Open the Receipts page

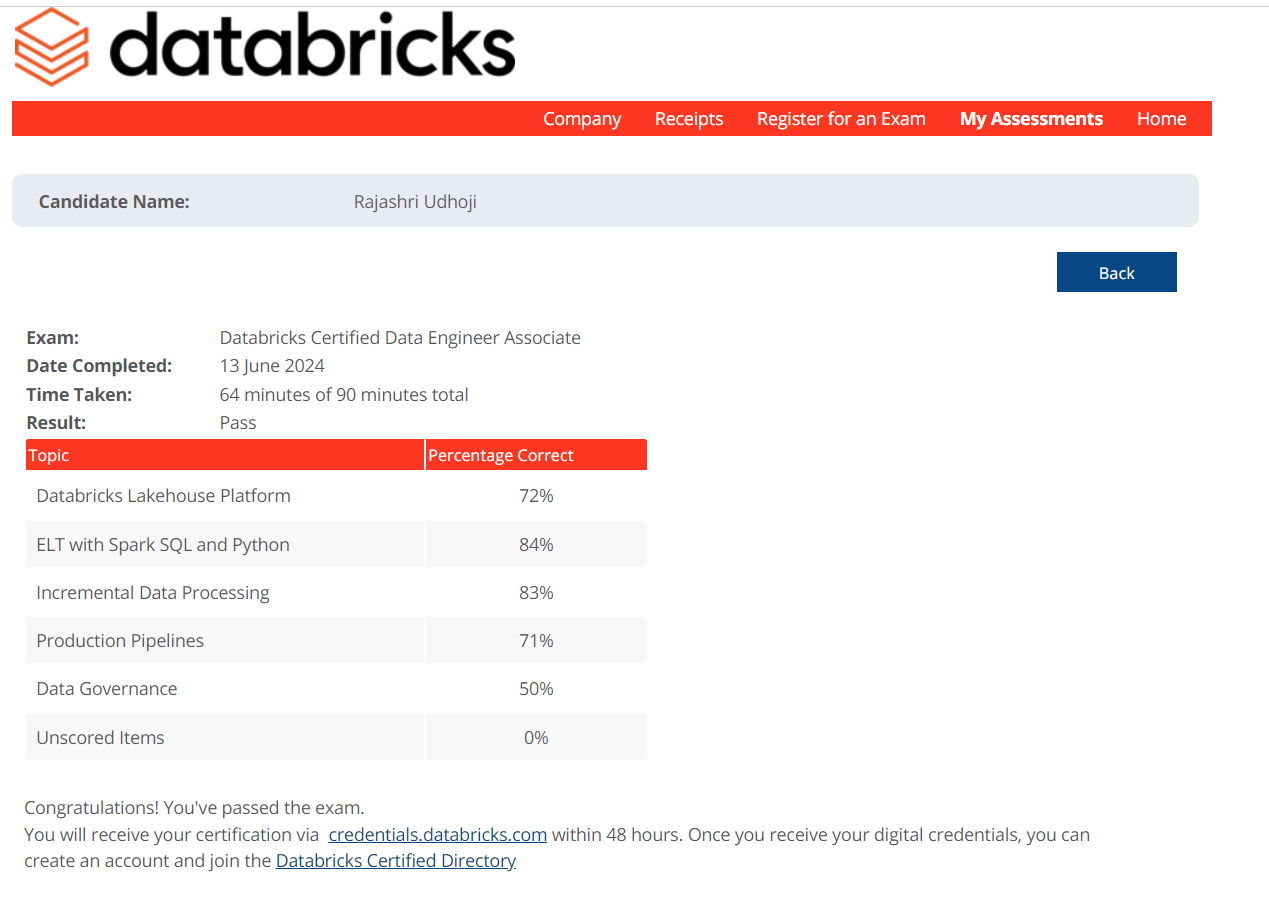pos(688,118)
